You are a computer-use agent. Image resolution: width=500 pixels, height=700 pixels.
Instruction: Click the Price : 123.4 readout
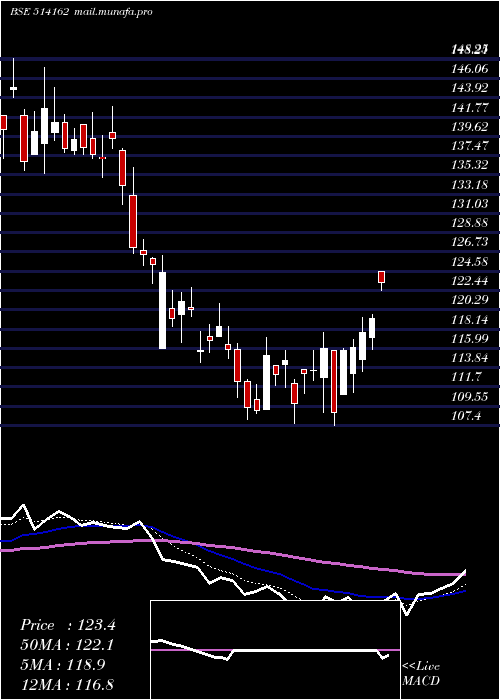(68, 625)
